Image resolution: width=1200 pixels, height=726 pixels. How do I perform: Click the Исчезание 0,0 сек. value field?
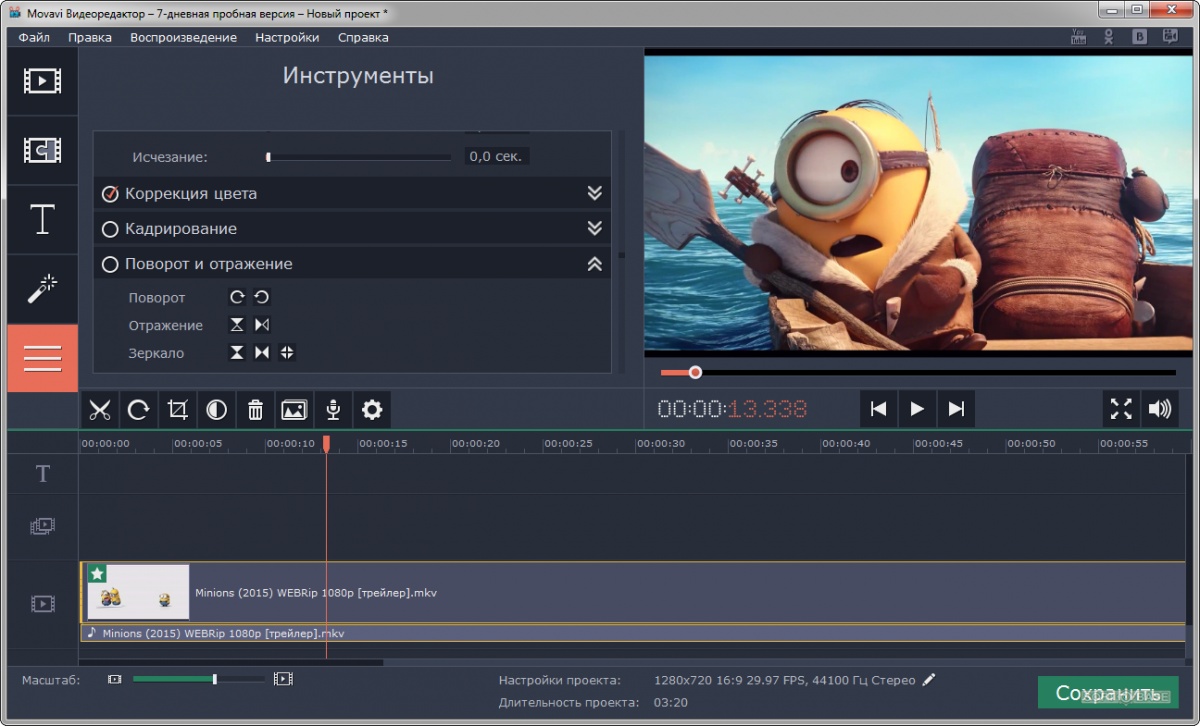click(497, 157)
